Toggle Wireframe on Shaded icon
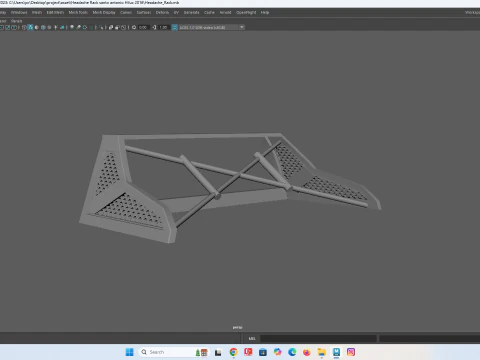The image size is (480, 360). (43, 27)
